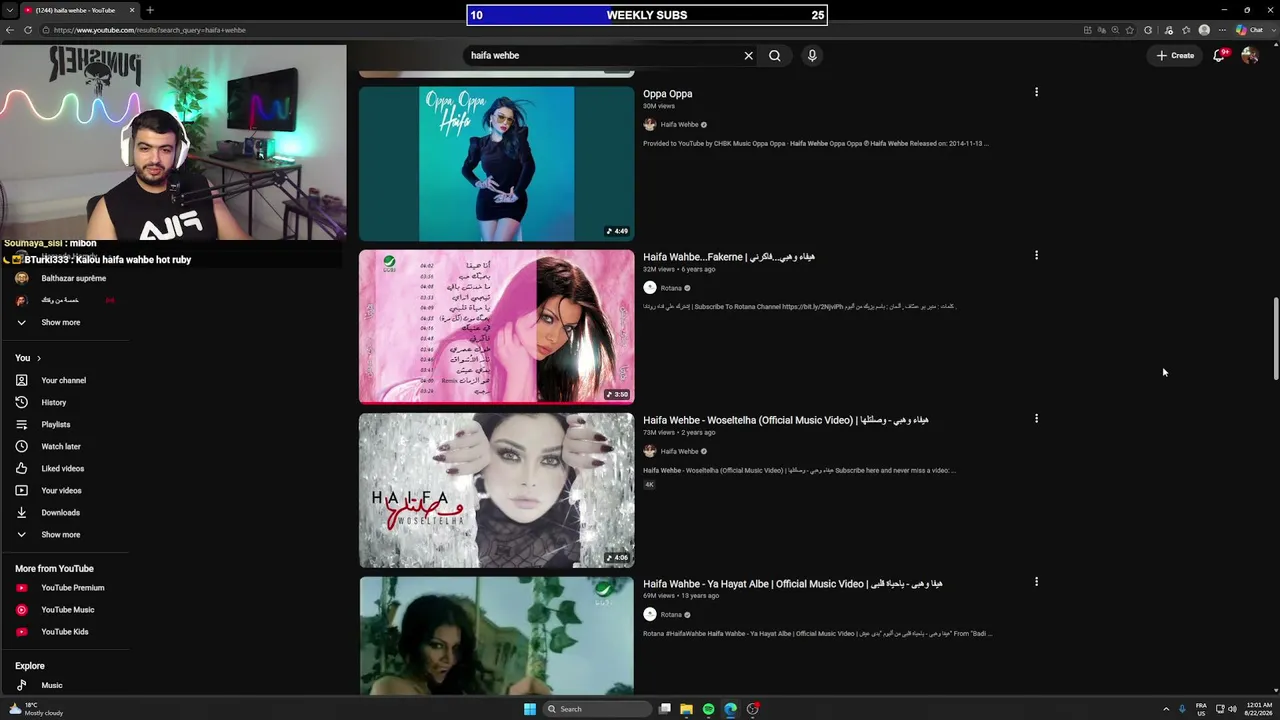Image resolution: width=1280 pixels, height=720 pixels.
Task: Open the more options menu for the Woseltelha video
Action: coord(1036,418)
